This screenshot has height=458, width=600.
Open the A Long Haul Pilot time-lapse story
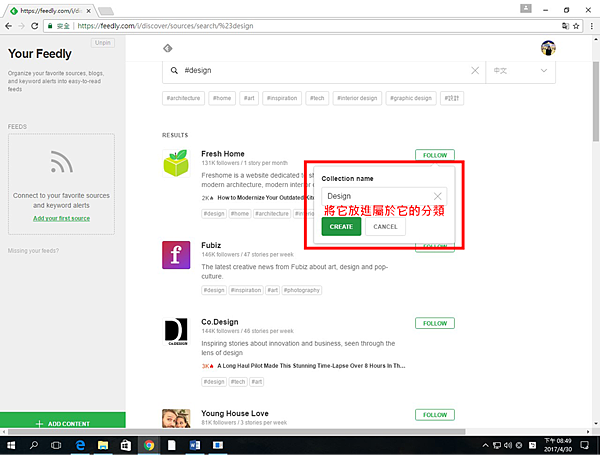click(x=311, y=366)
